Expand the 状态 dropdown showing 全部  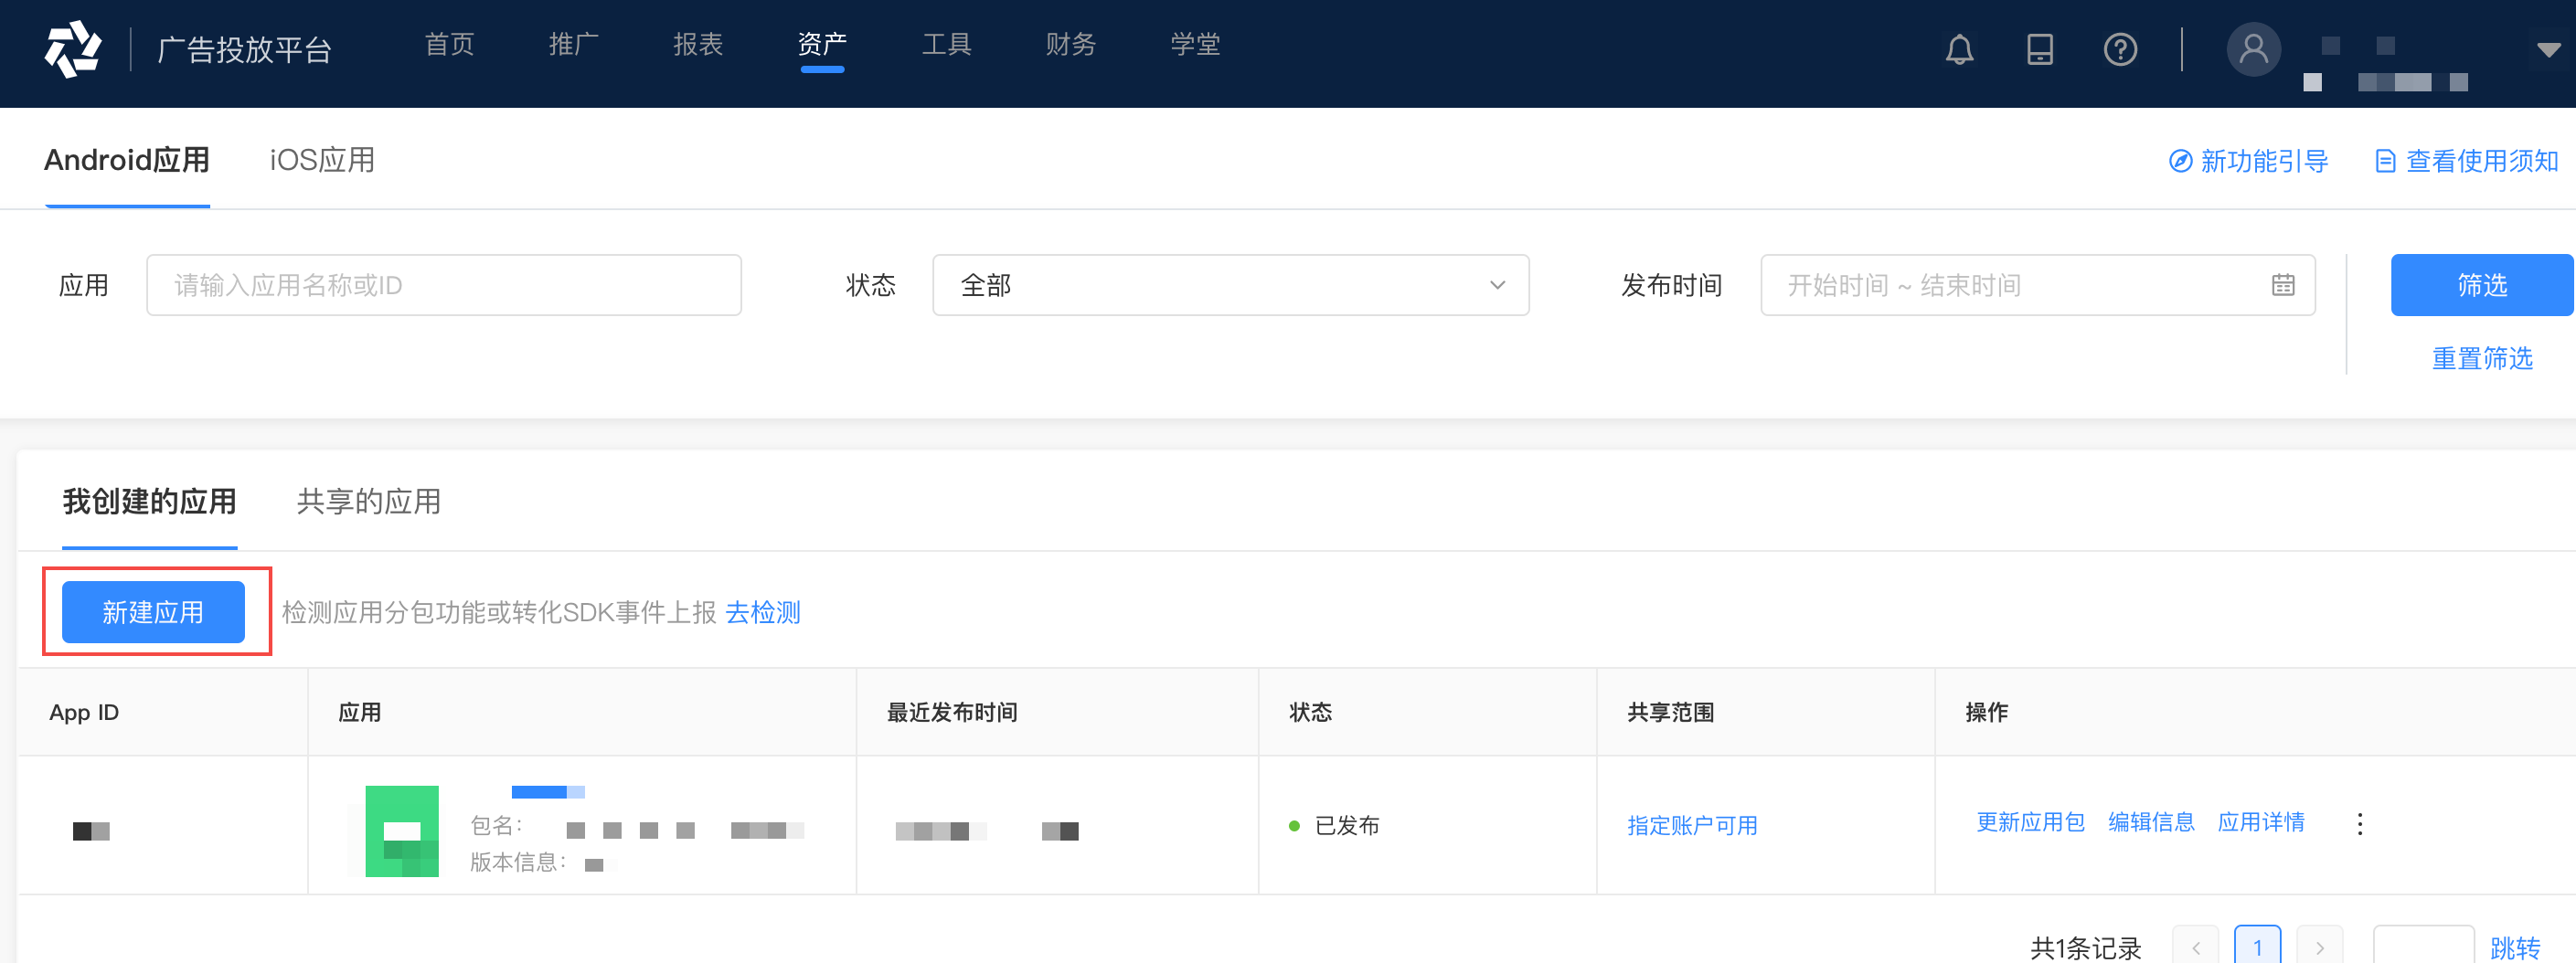(1230, 285)
